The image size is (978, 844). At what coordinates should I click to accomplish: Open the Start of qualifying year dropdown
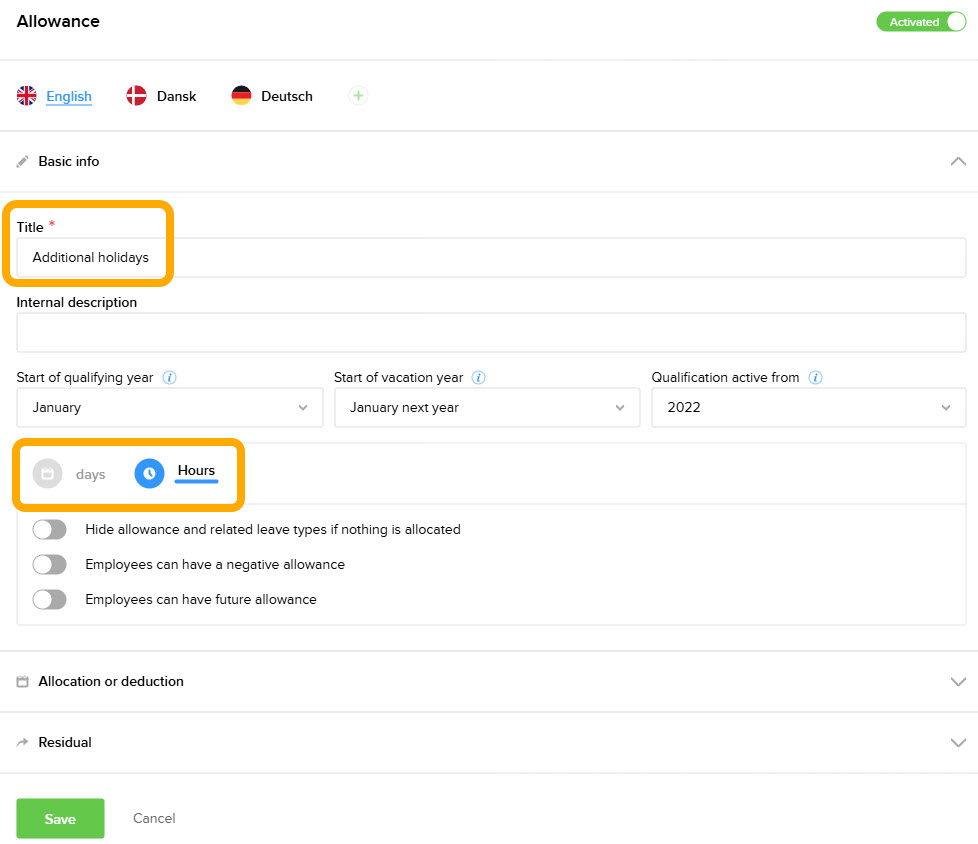(169, 408)
